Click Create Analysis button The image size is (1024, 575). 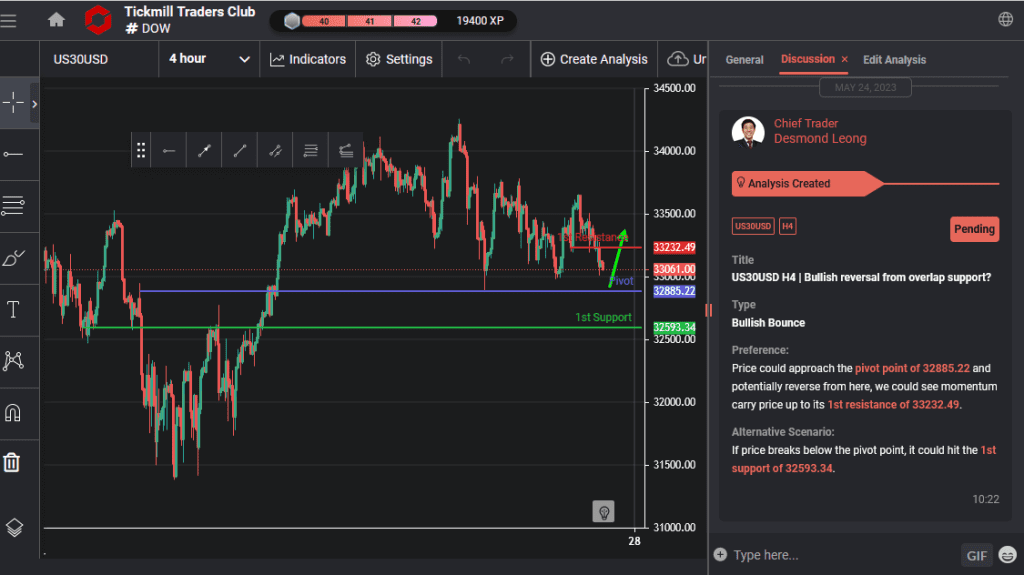(x=594, y=59)
